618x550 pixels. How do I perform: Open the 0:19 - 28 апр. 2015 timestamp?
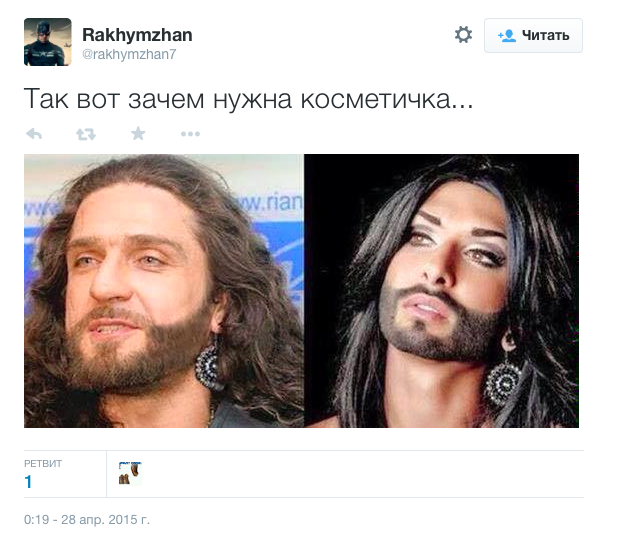87,520
